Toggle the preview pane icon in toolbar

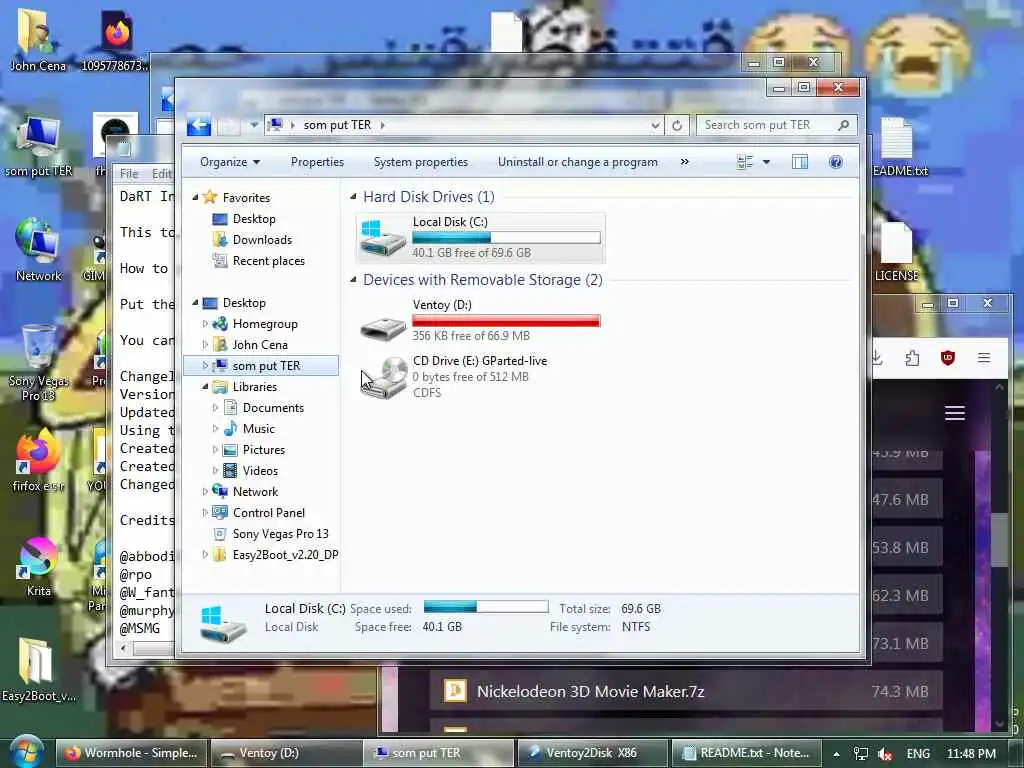click(799, 162)
